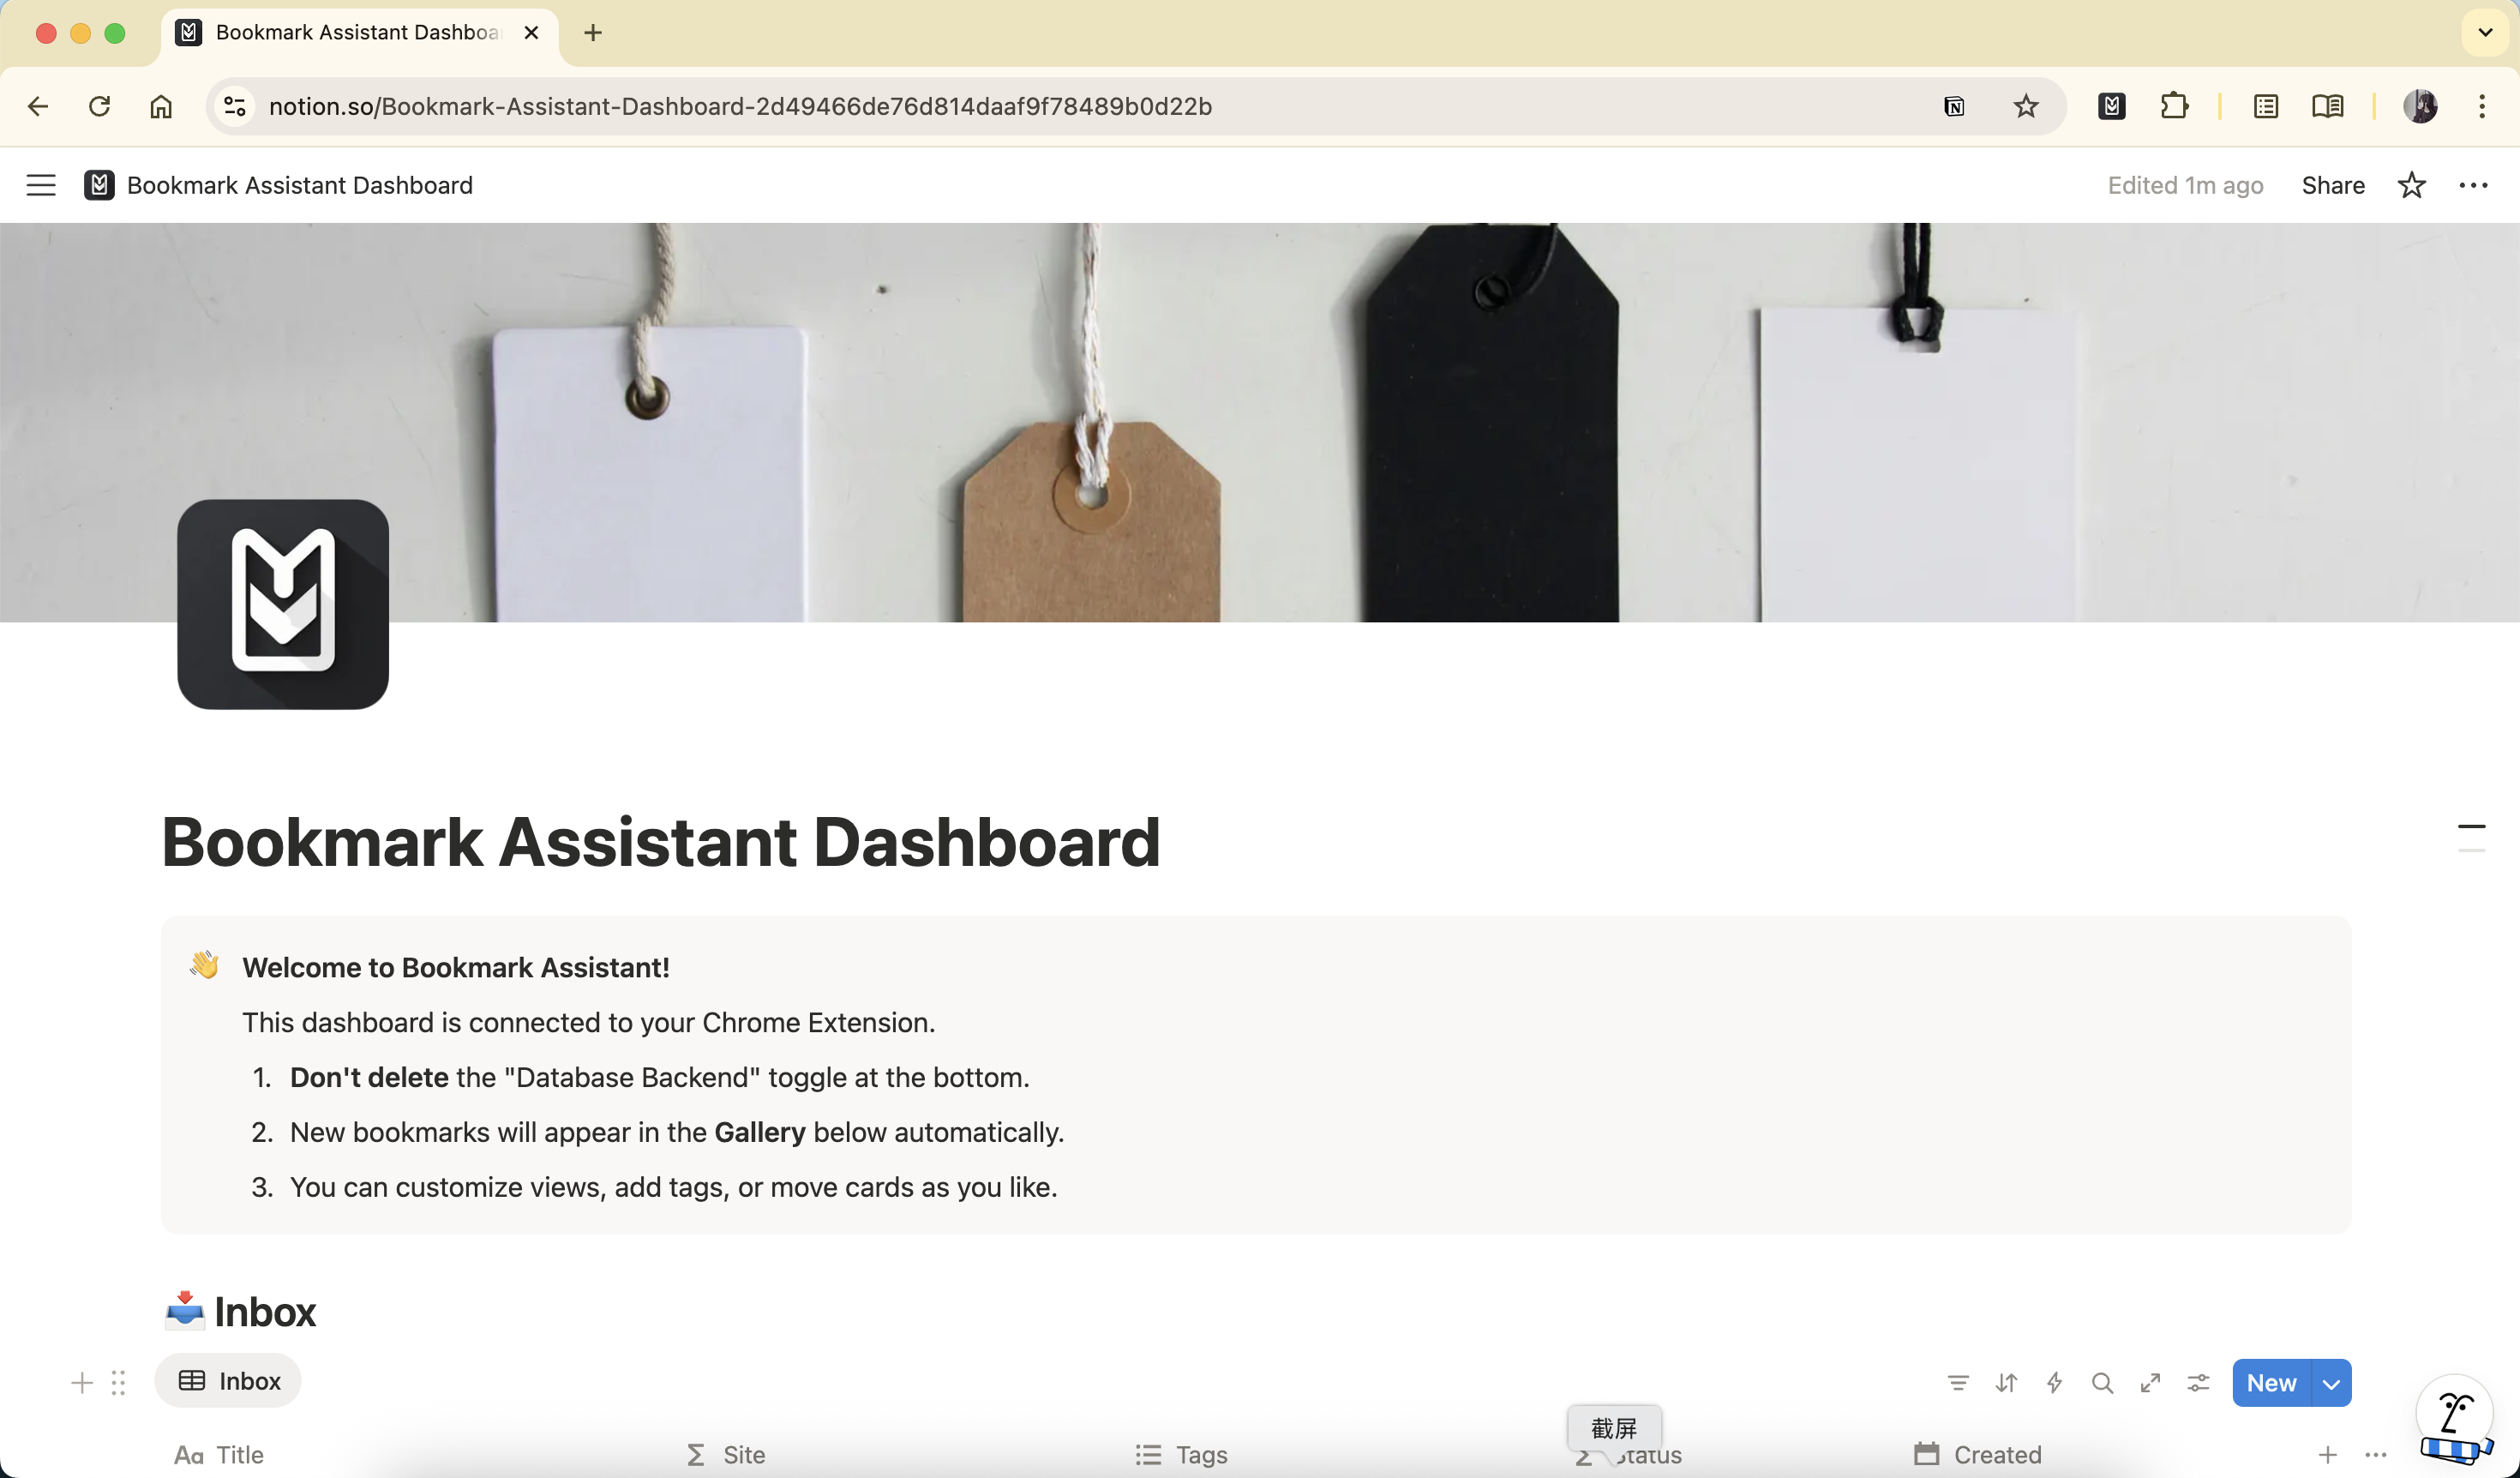Open the table row options ellipsis near the plus

coord(2374,1455)
